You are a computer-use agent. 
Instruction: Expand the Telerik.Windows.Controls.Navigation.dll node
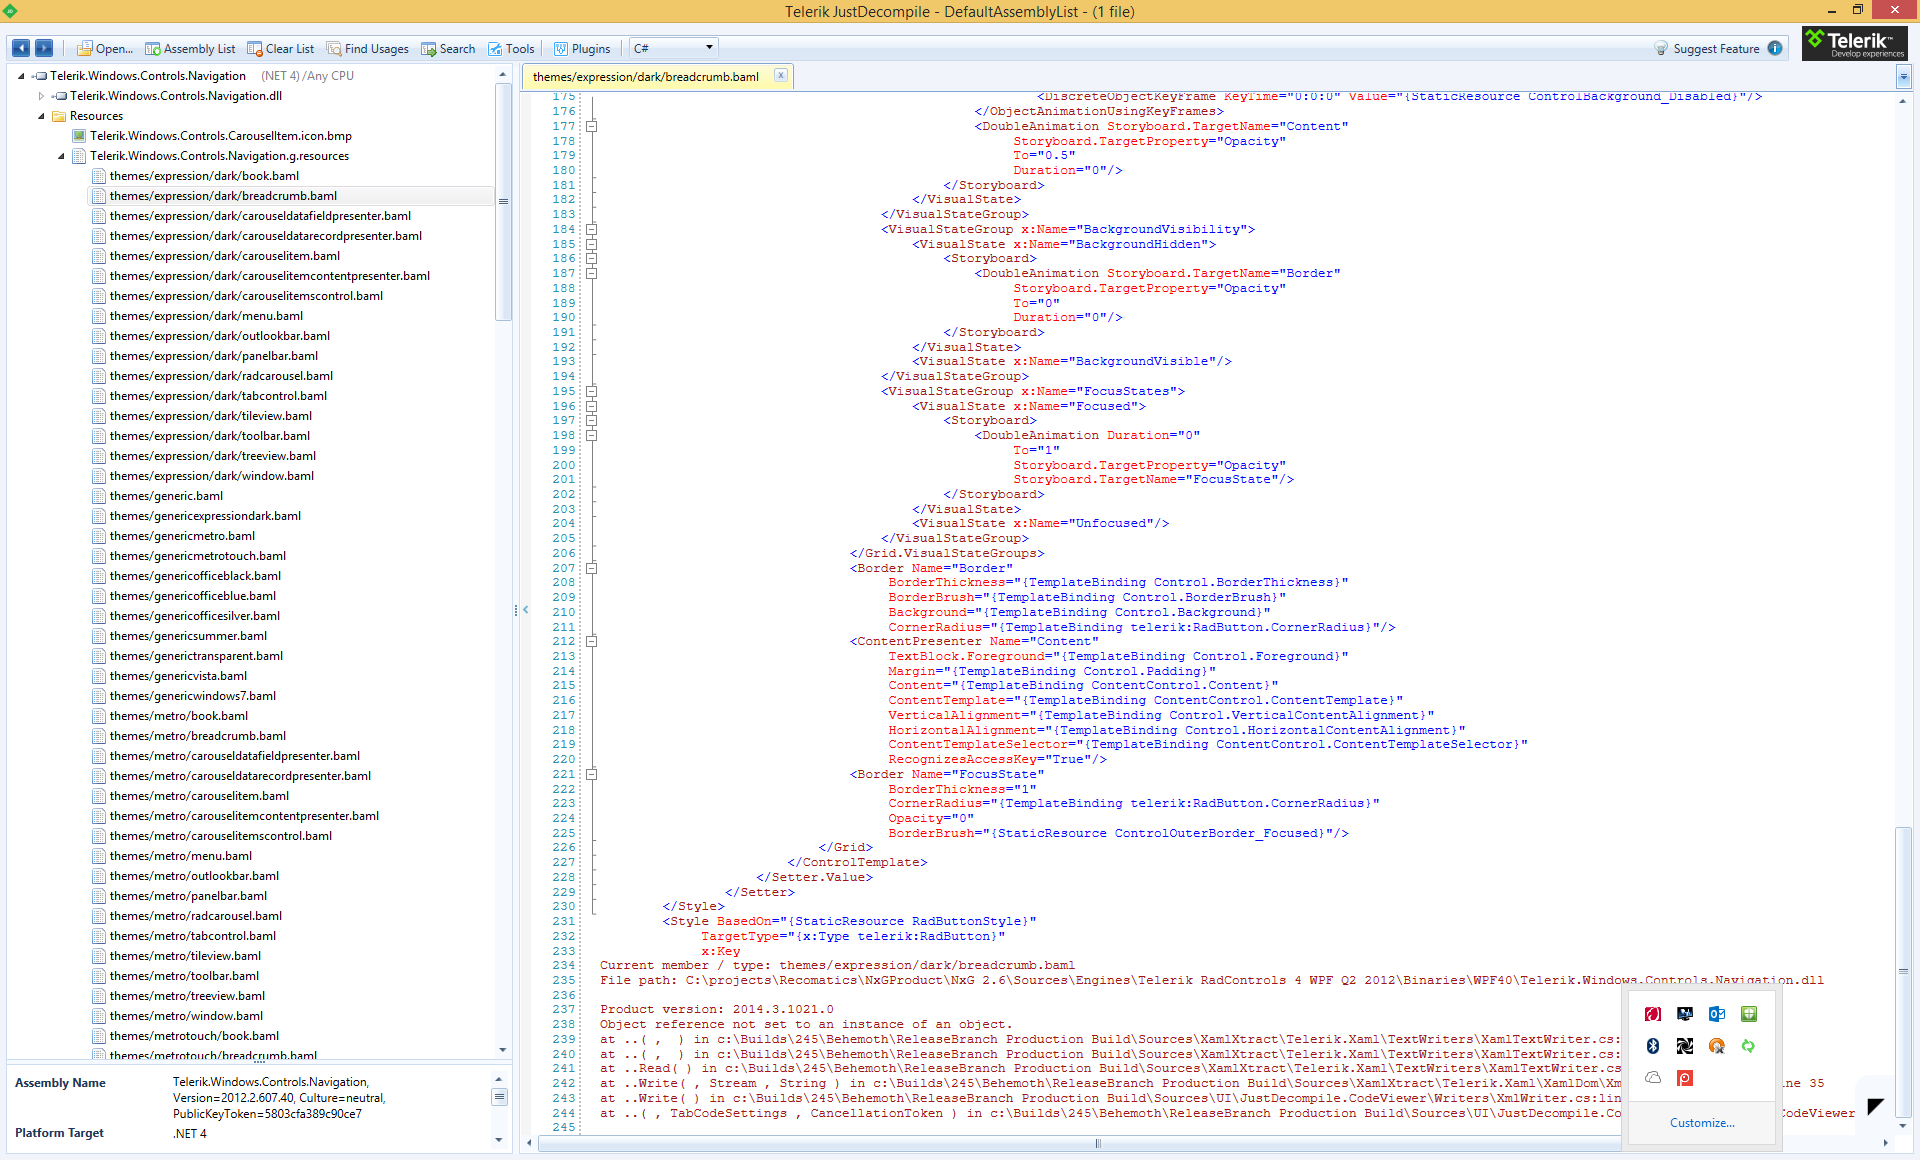41,96
